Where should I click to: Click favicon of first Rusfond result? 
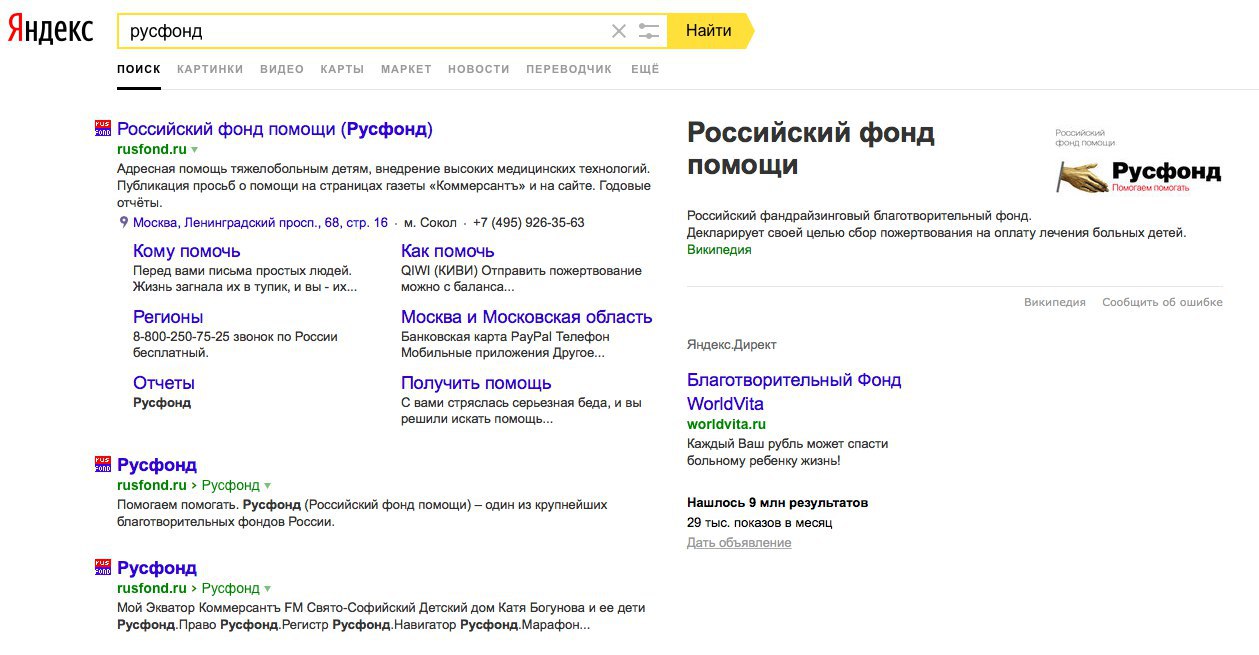point(103,129)
